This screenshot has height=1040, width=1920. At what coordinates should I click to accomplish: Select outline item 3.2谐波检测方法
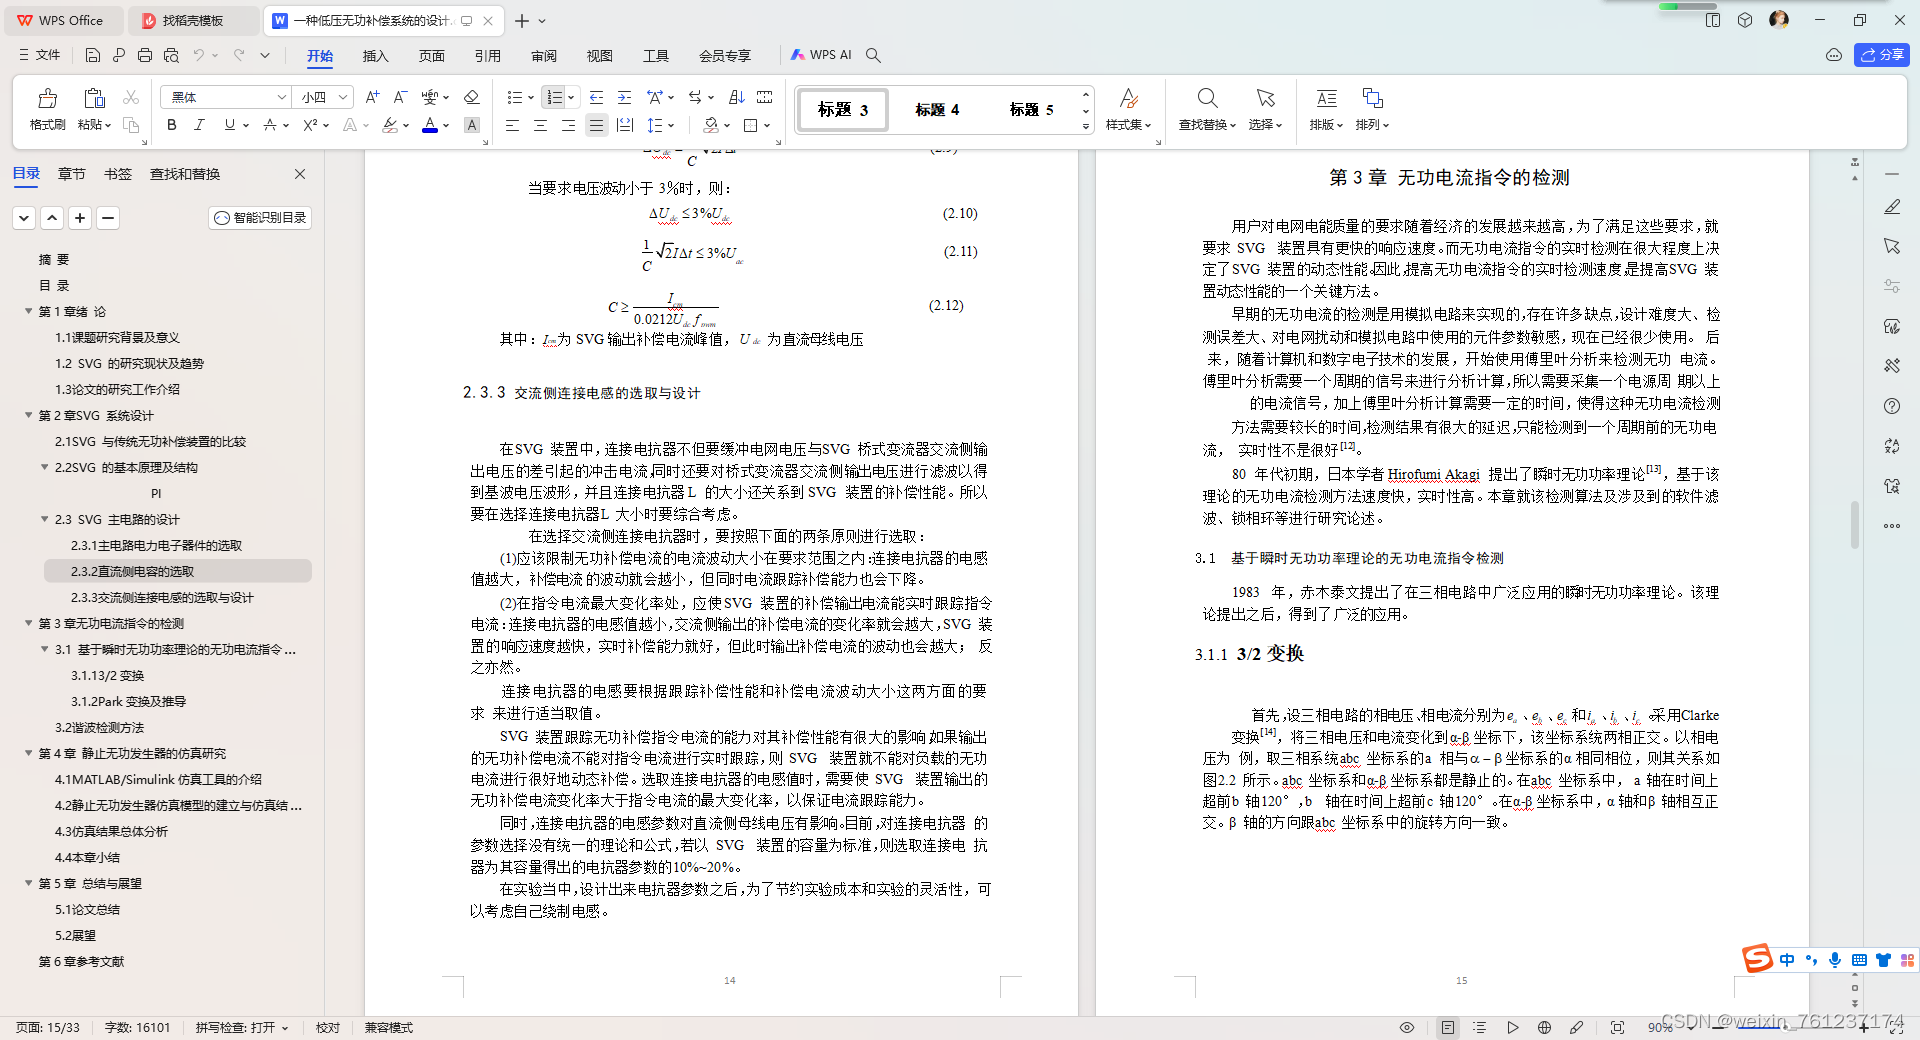(x=99, y=728)
